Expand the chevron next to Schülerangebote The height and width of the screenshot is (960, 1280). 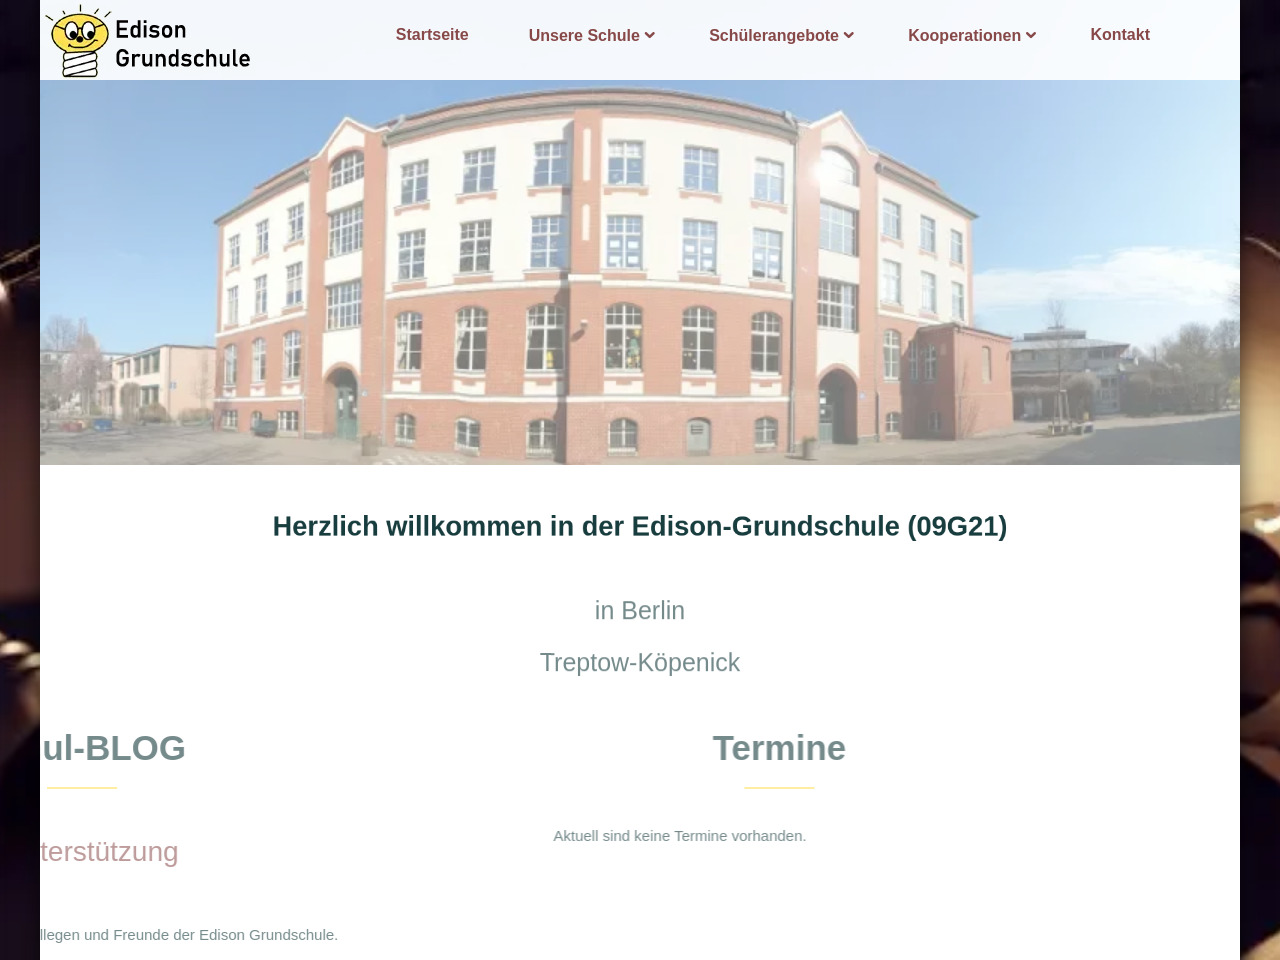[x=849, y=36]
